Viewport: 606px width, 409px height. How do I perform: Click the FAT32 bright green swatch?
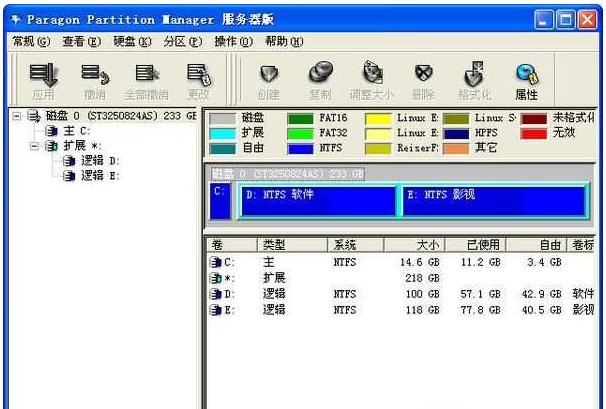pyautogui.click(x=300, y=134)
